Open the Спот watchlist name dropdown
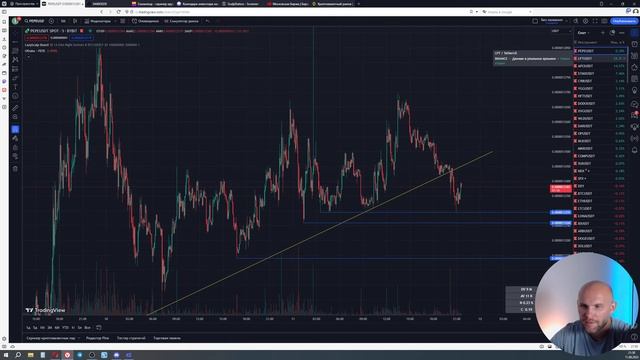The image size is (640, 360). coord(584,33)
